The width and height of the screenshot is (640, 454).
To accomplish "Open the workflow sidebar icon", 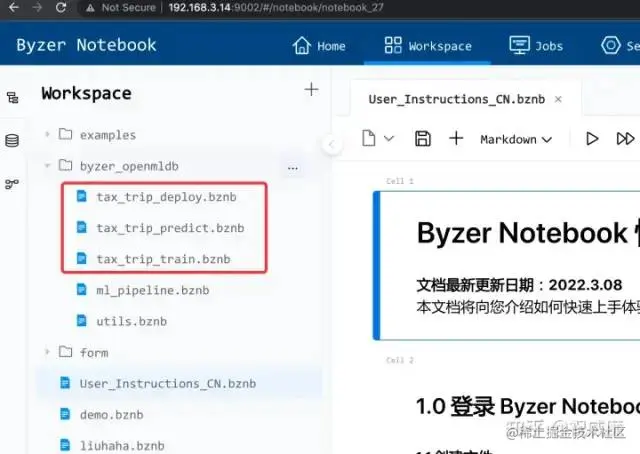I will [12, 184].
